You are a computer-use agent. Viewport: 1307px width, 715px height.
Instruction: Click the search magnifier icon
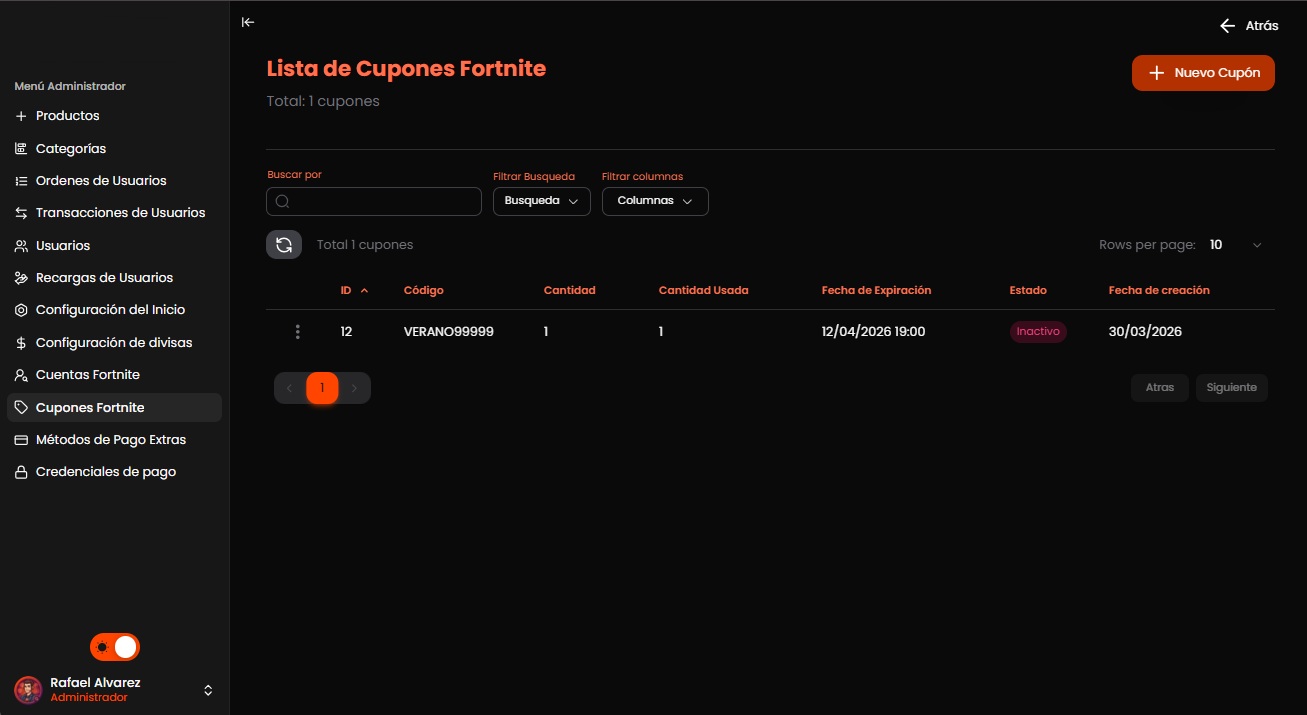(x=283, y=201)
